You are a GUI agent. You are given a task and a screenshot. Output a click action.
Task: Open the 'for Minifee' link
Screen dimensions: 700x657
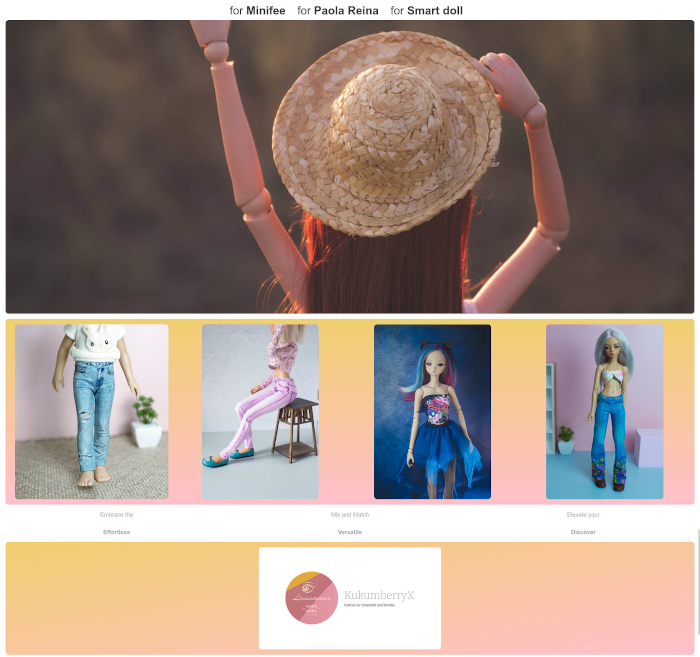point(257,11)
